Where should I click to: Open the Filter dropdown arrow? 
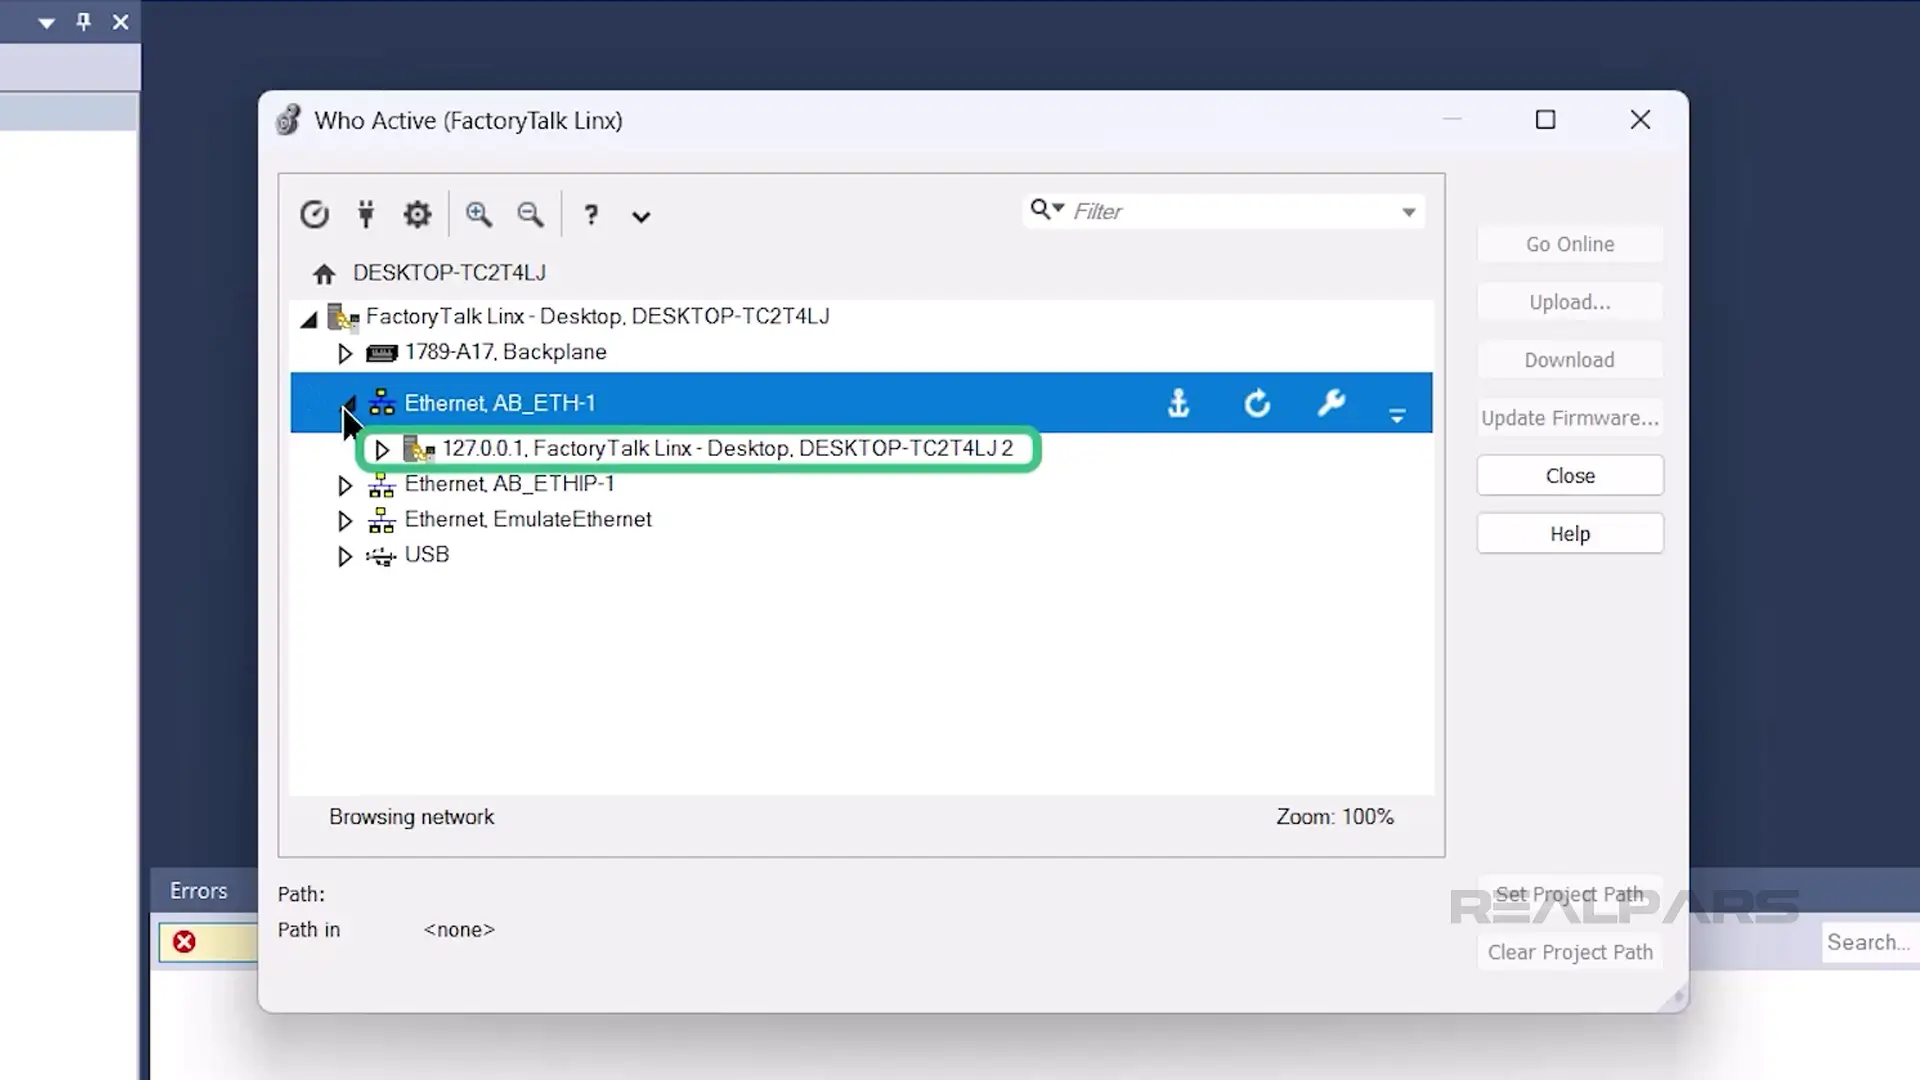(1409, 212)
